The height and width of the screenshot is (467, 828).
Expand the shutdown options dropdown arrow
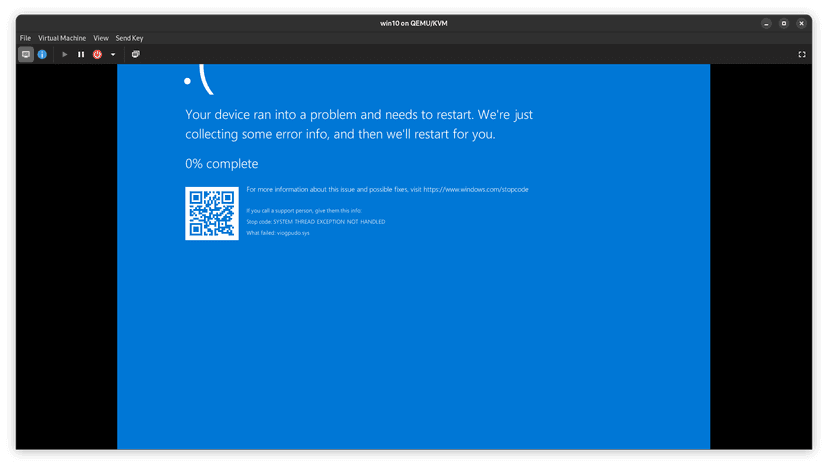tap(113, 54)
